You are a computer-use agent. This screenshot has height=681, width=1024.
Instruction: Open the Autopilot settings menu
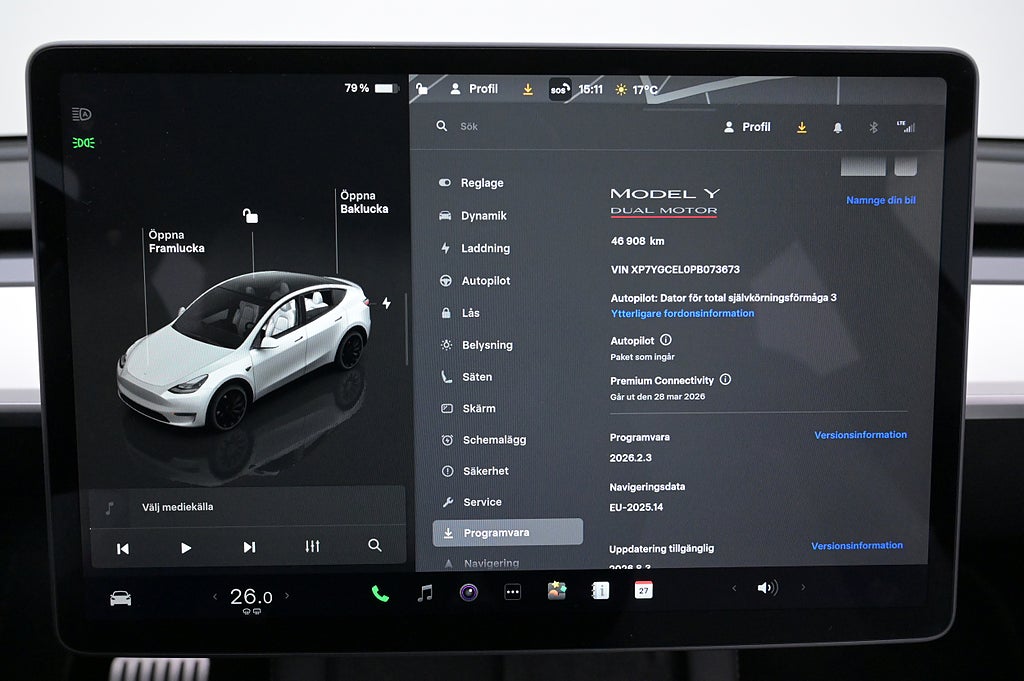pos(485,281)
